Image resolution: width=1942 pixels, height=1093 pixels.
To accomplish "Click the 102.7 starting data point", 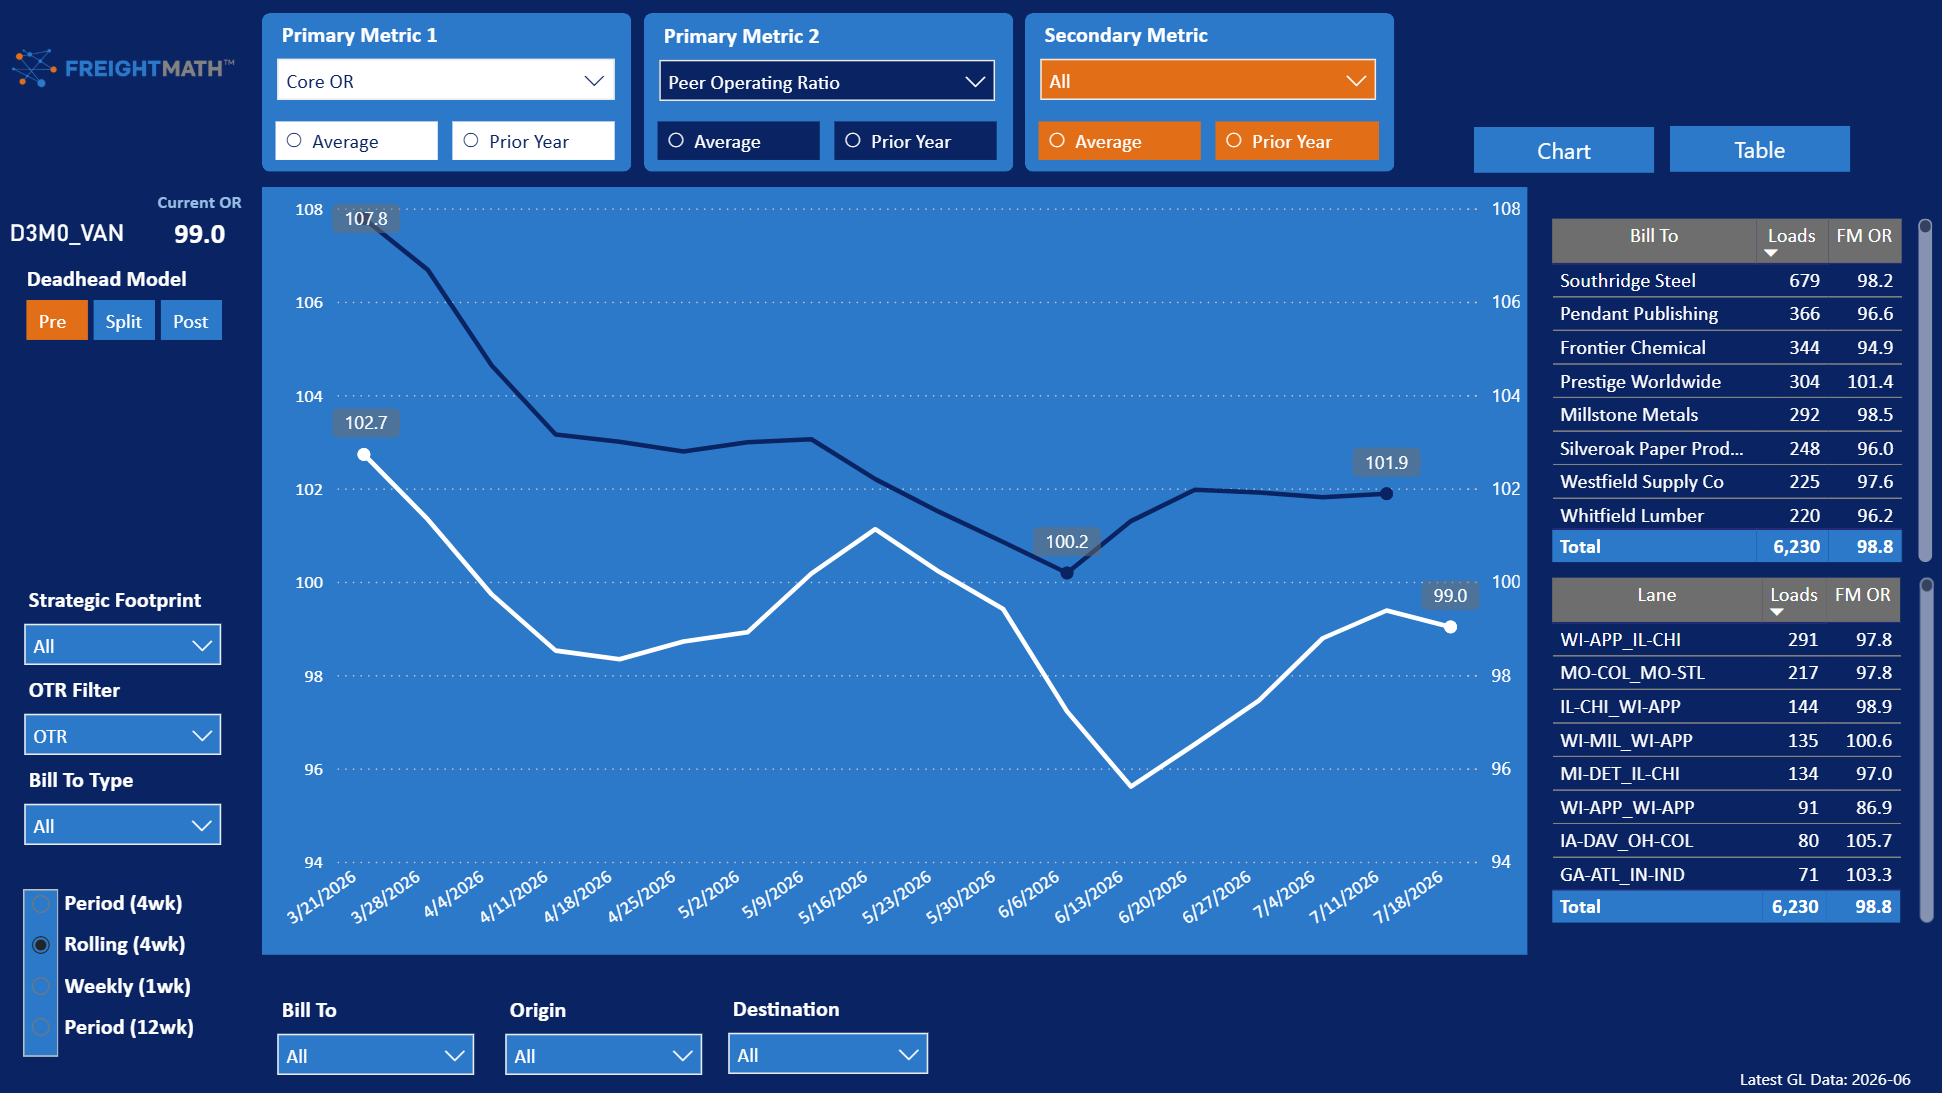I will [x=364, y=455].
